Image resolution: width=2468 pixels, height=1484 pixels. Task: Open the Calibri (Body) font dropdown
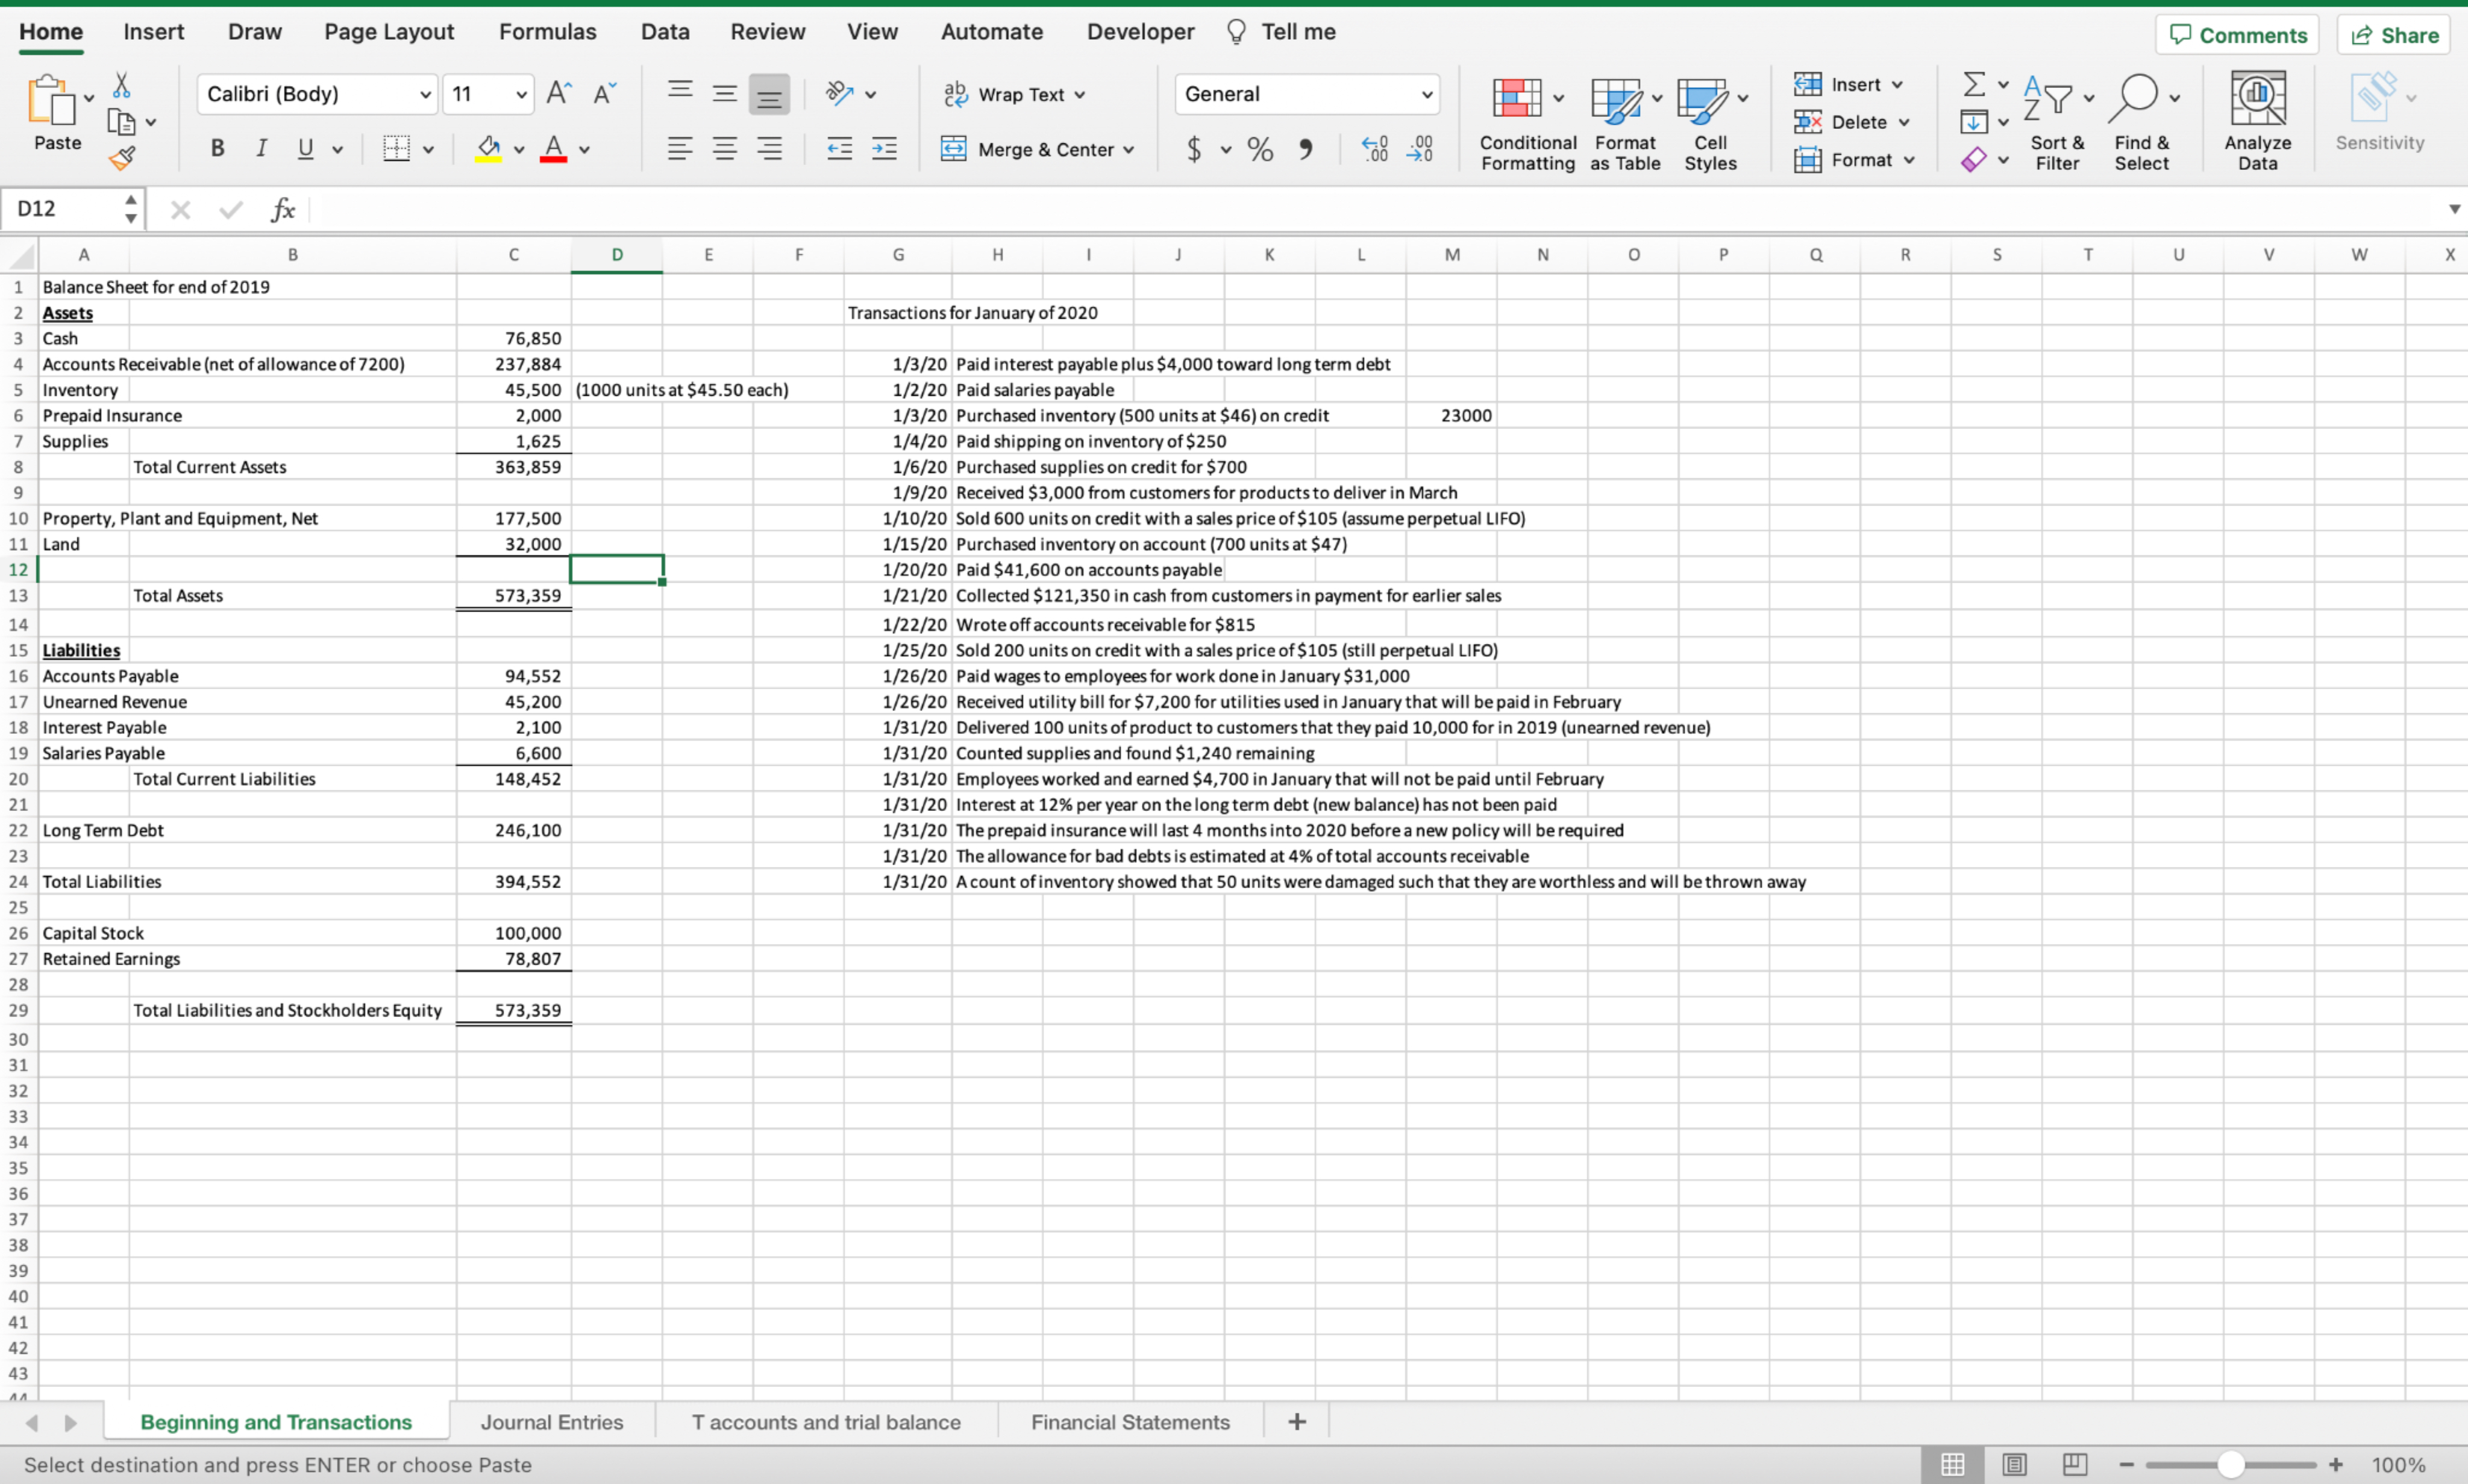425,94
